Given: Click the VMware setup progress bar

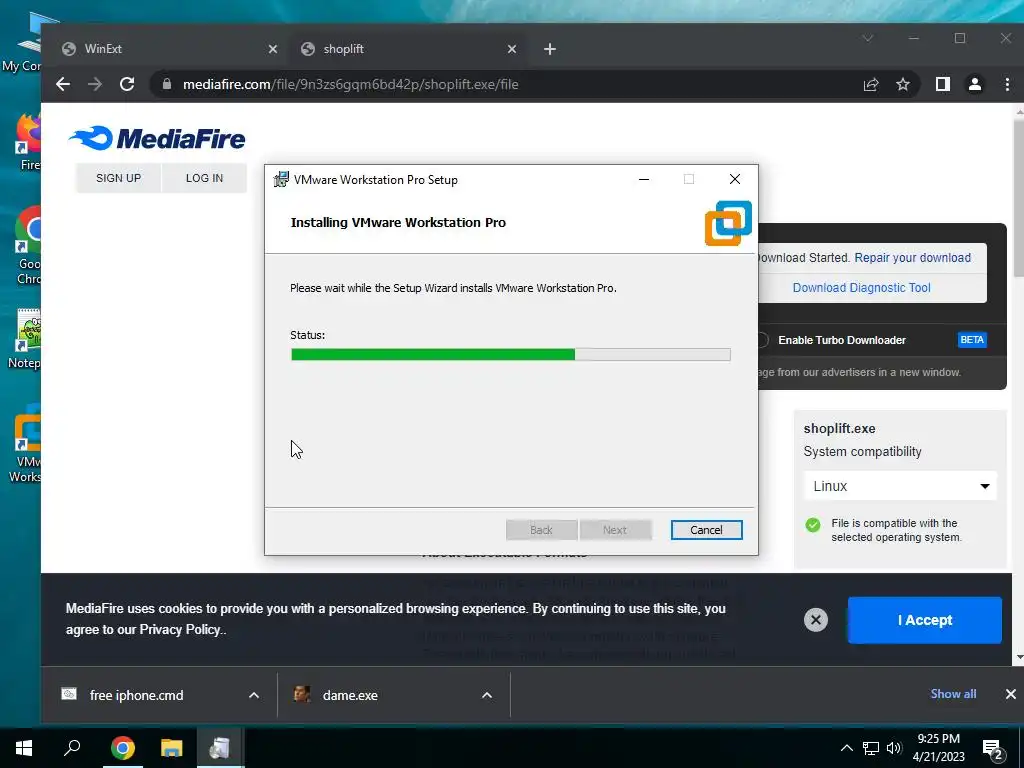Looking at the screenshot, I should pos(511,355).
